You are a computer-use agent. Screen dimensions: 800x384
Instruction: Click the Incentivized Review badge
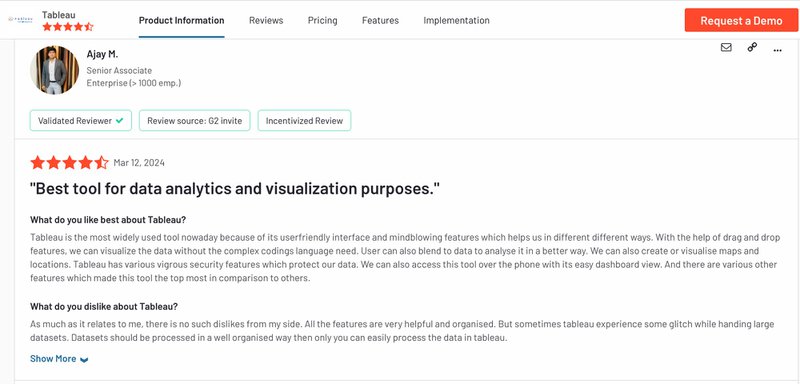(305, 121)
